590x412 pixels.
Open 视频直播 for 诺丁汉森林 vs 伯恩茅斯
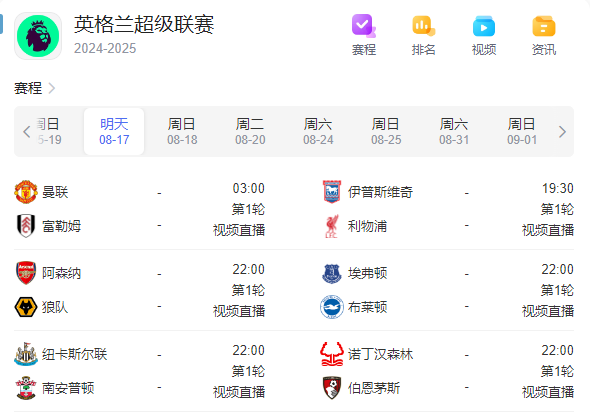548,392
